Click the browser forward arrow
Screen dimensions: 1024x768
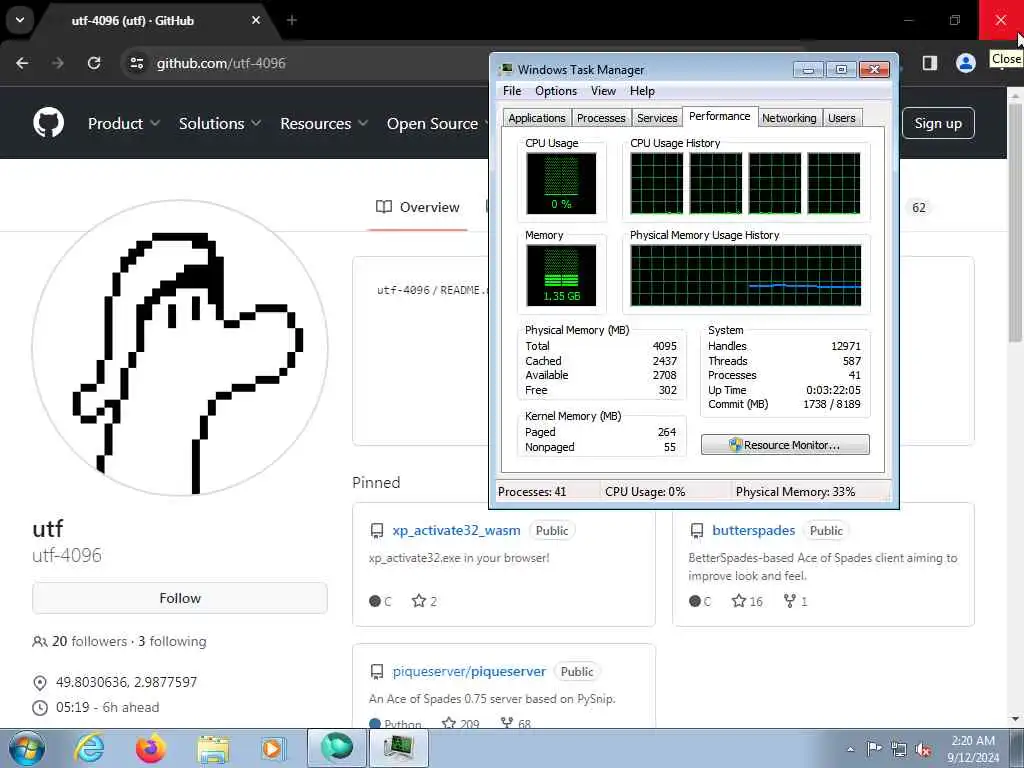[x=58, y=63]
